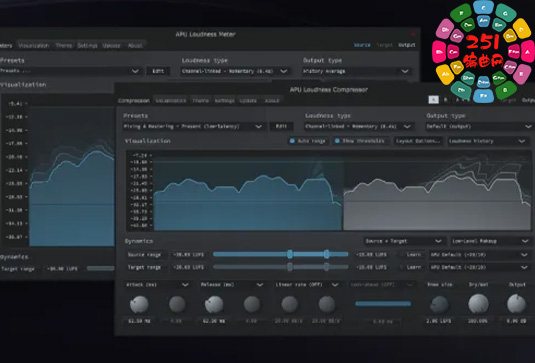Select Output view in Loudness Meter

tap(407, 45)
